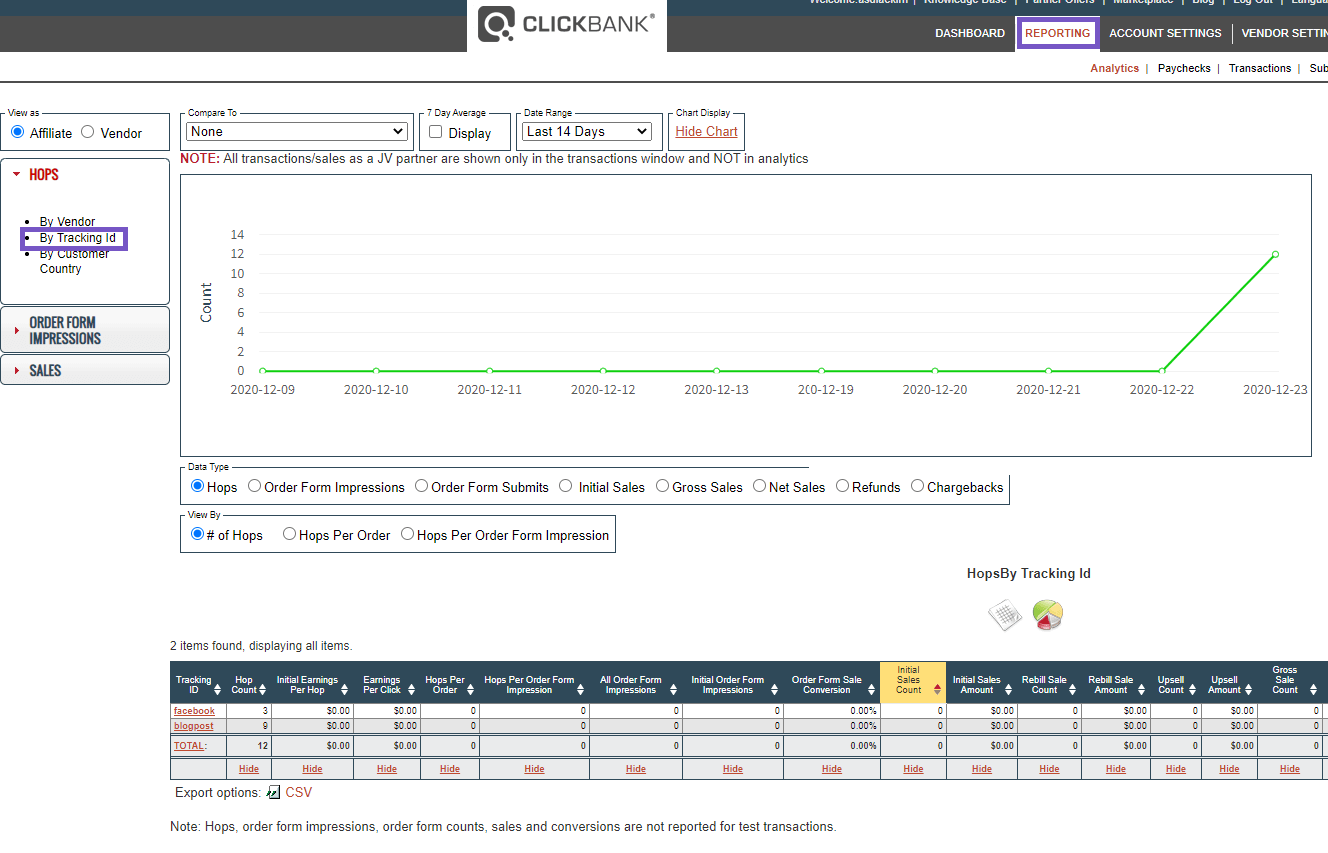Open the table view icon
The width and height of the screenshot is (1328, 853).
click(x=1005, y=615)
